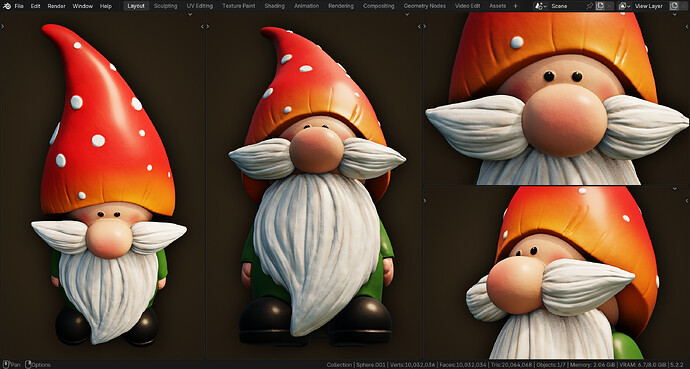This screenshot has height=369, width=690.
Task: Open the Texture Paint workspace tab
Action: point(239,6)
